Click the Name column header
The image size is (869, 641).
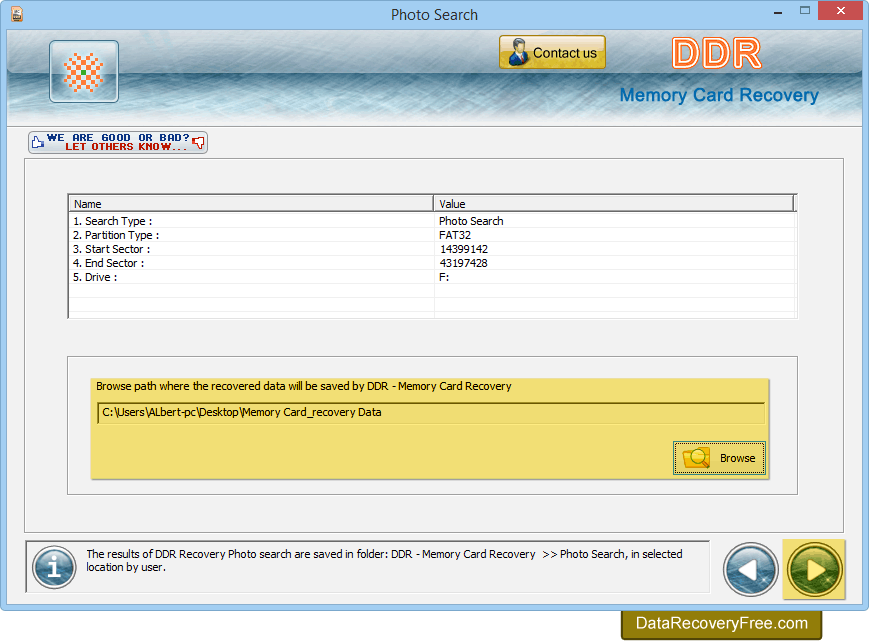point(251,203)
